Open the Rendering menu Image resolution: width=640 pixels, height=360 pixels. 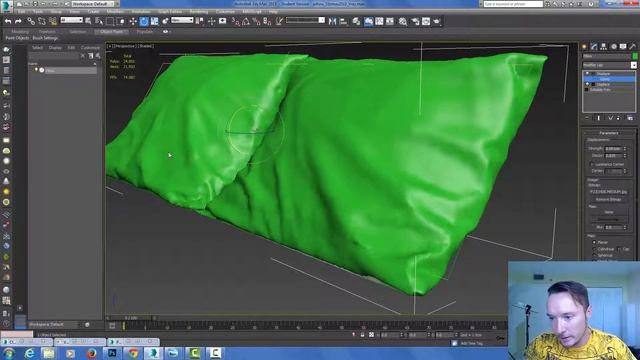199,12
